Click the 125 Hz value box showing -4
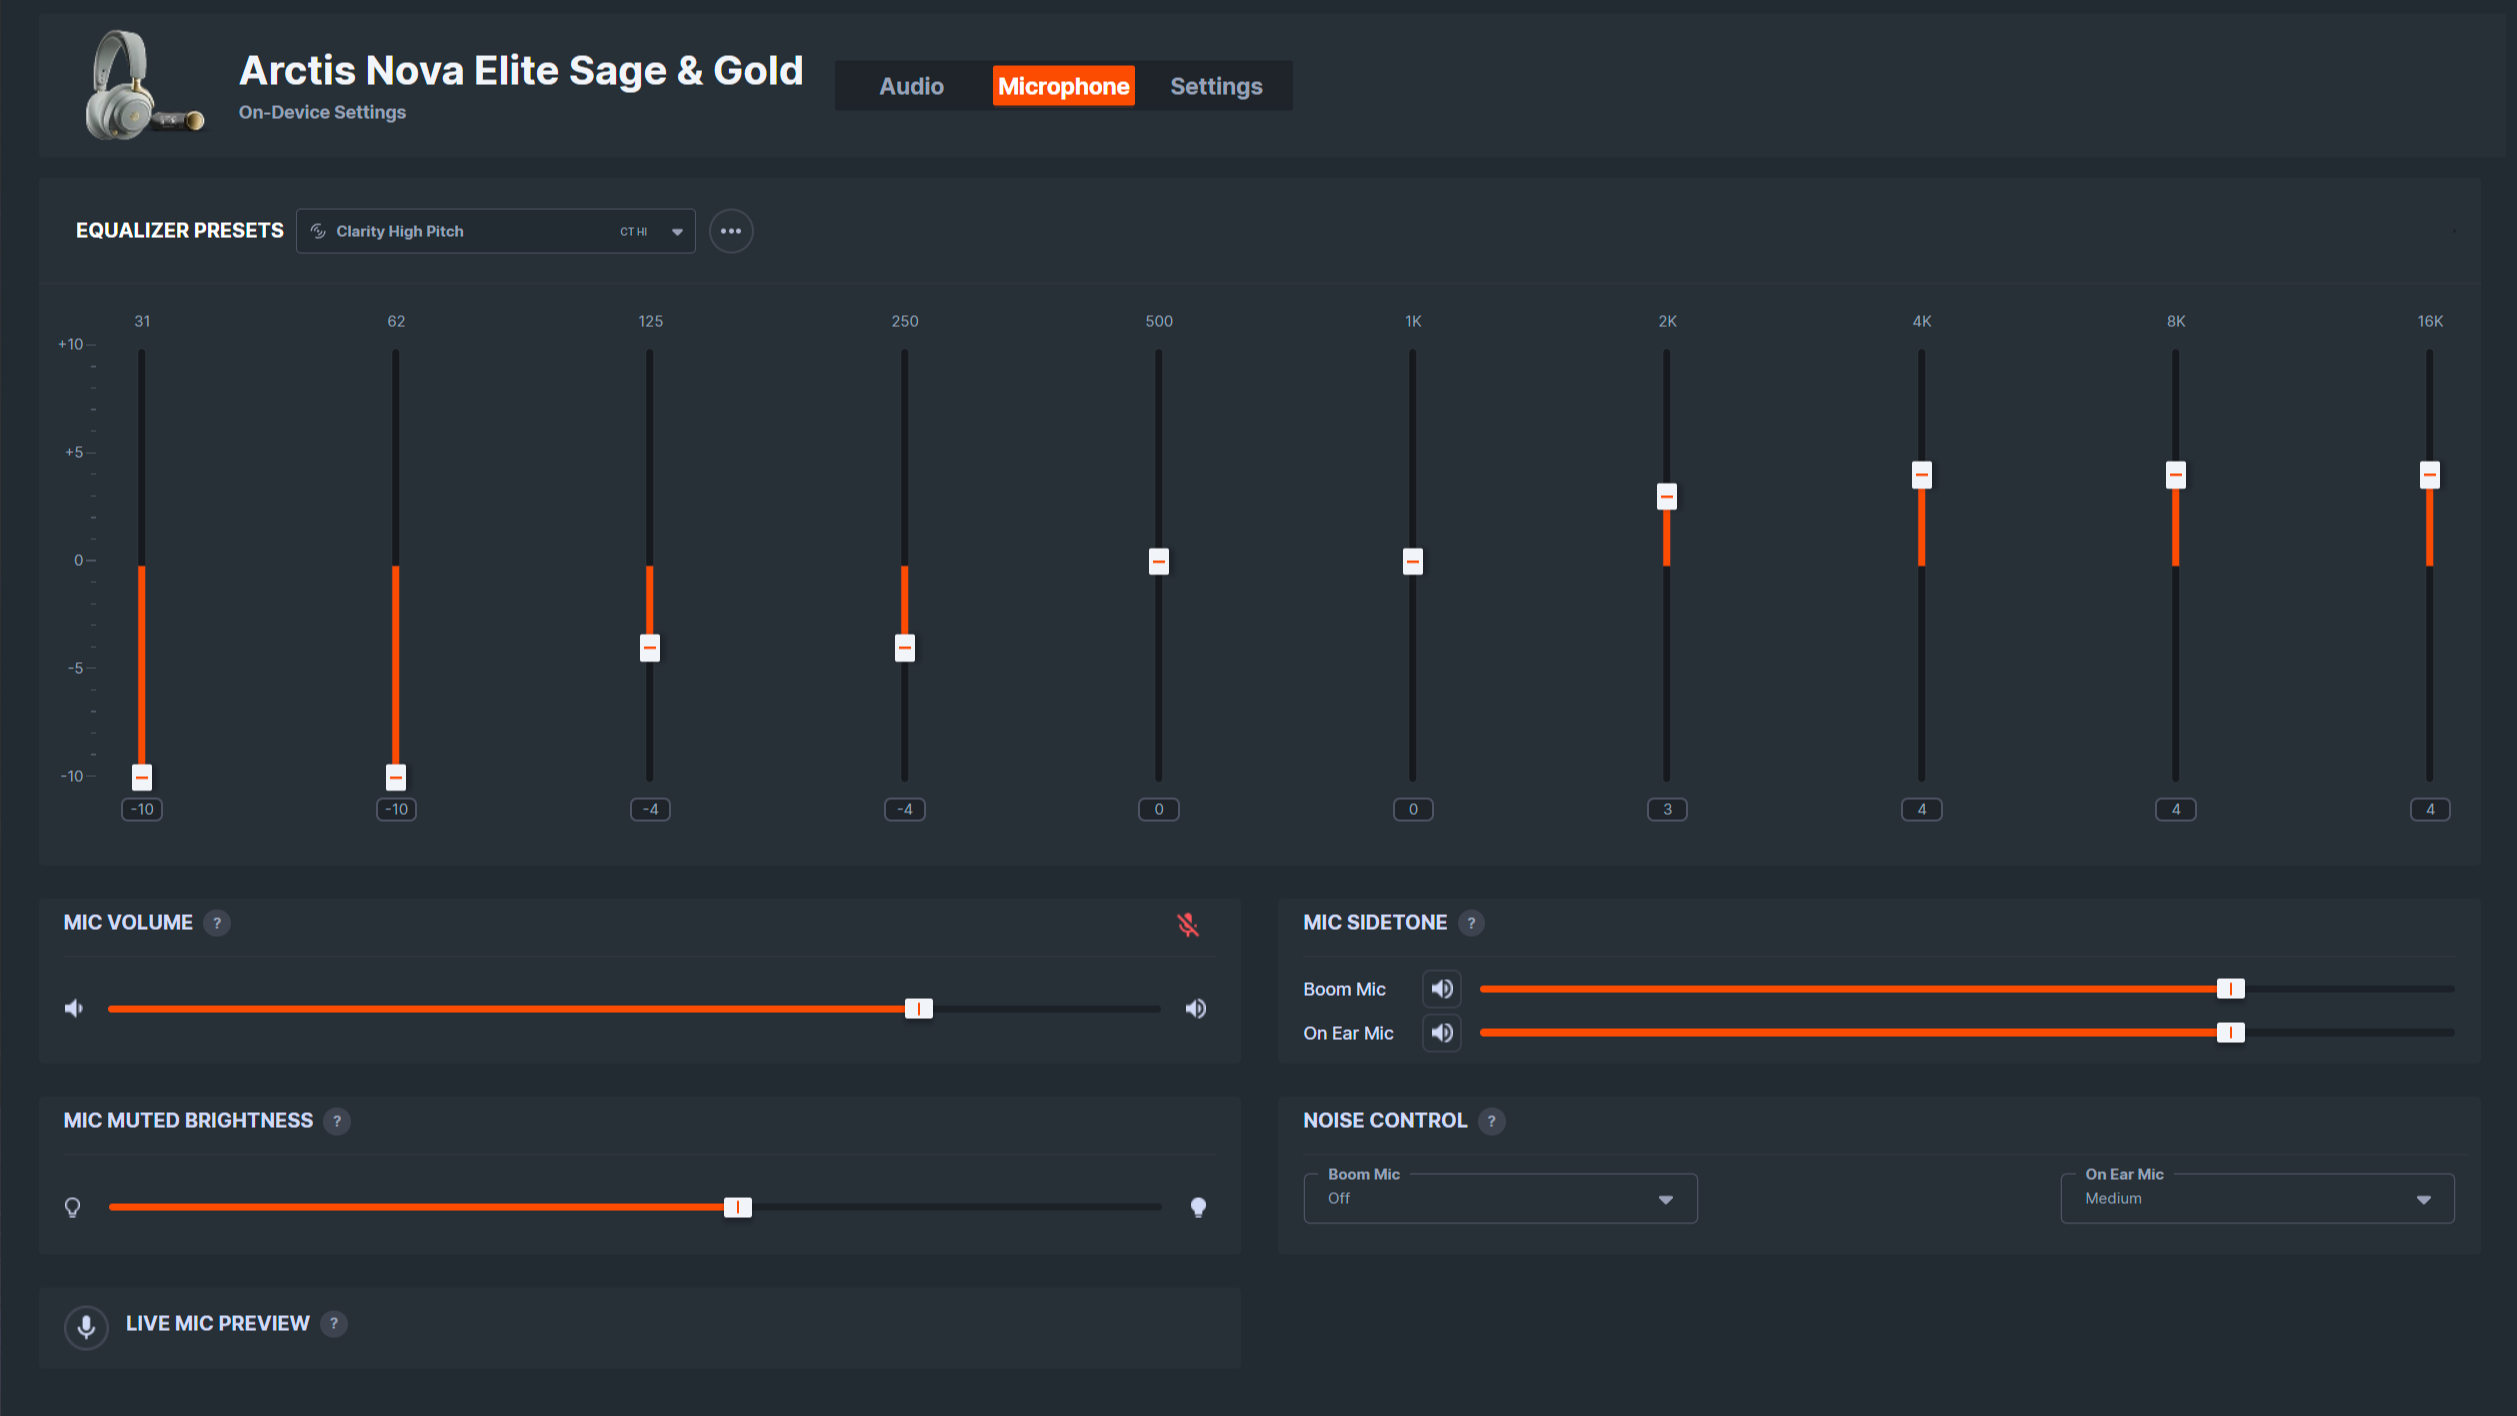 [x=650, y=809]
